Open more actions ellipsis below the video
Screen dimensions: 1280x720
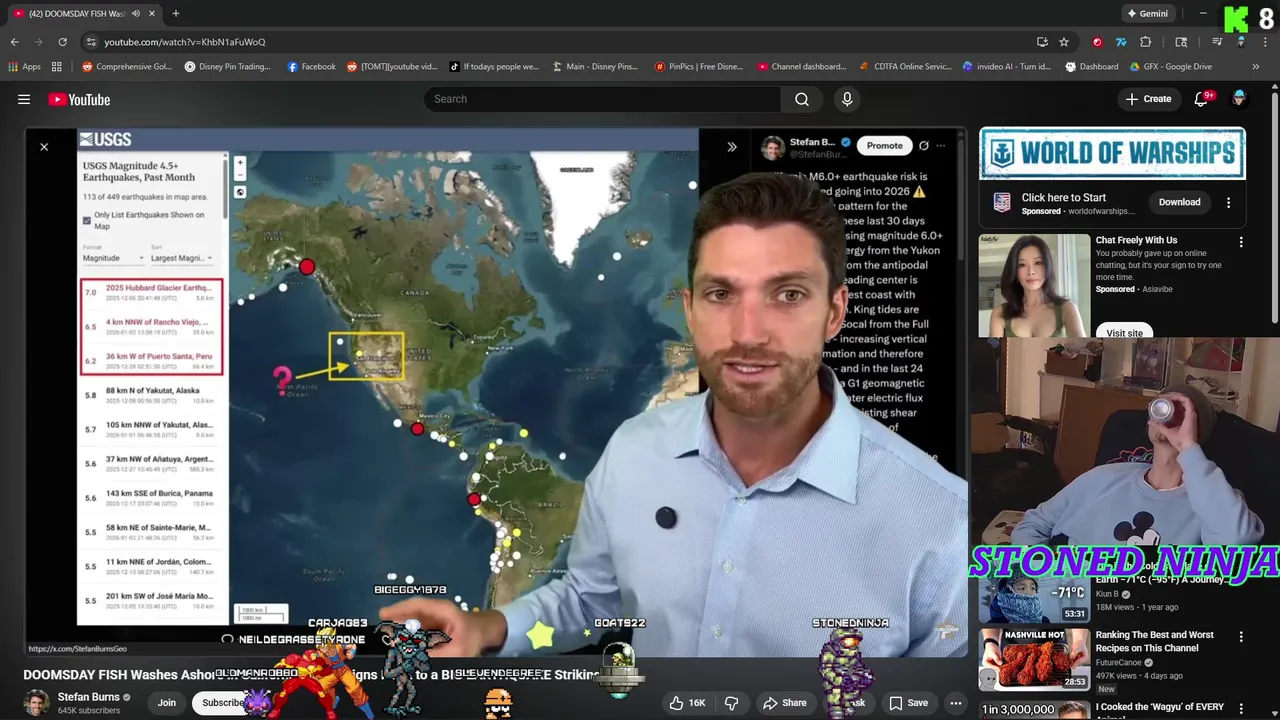pyautogui.click(x=956, y=703)
